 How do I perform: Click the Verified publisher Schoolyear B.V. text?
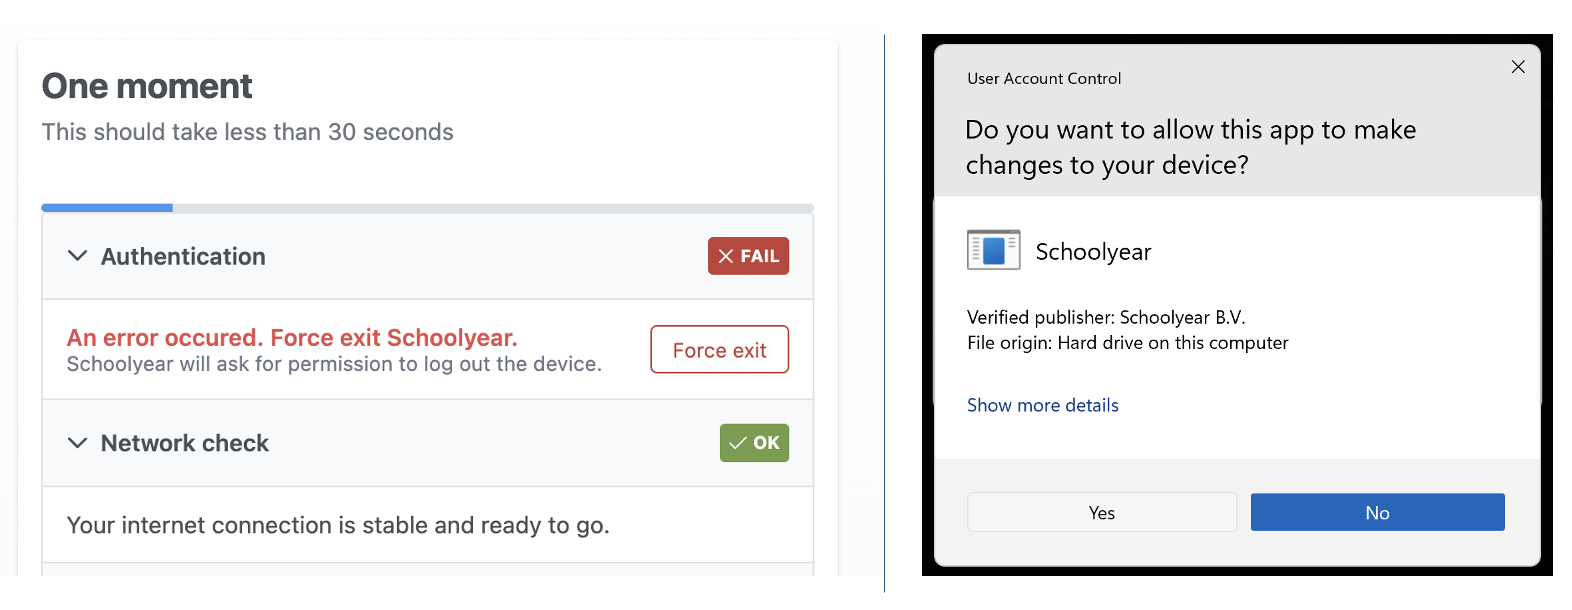pyautogui.click(x=1106, y=317)
